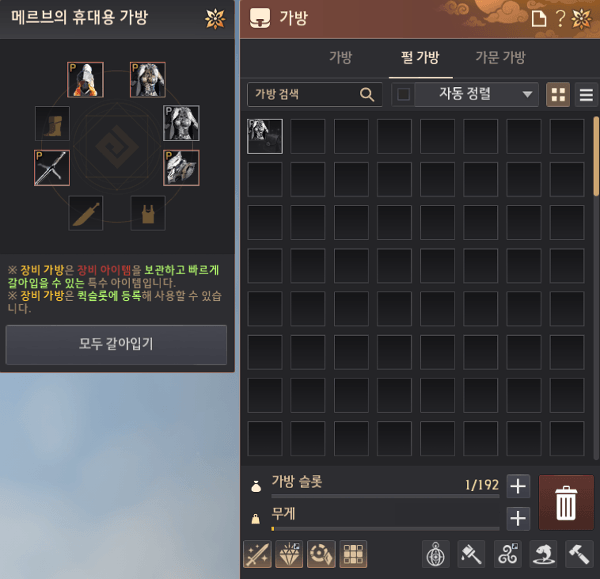
Task: Switch to list view layout
Action: (x=586, y=95)
